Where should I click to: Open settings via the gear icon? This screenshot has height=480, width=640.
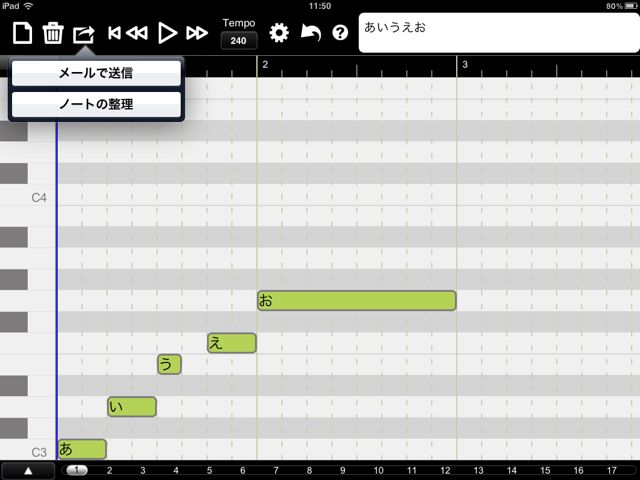coord(279,33)
